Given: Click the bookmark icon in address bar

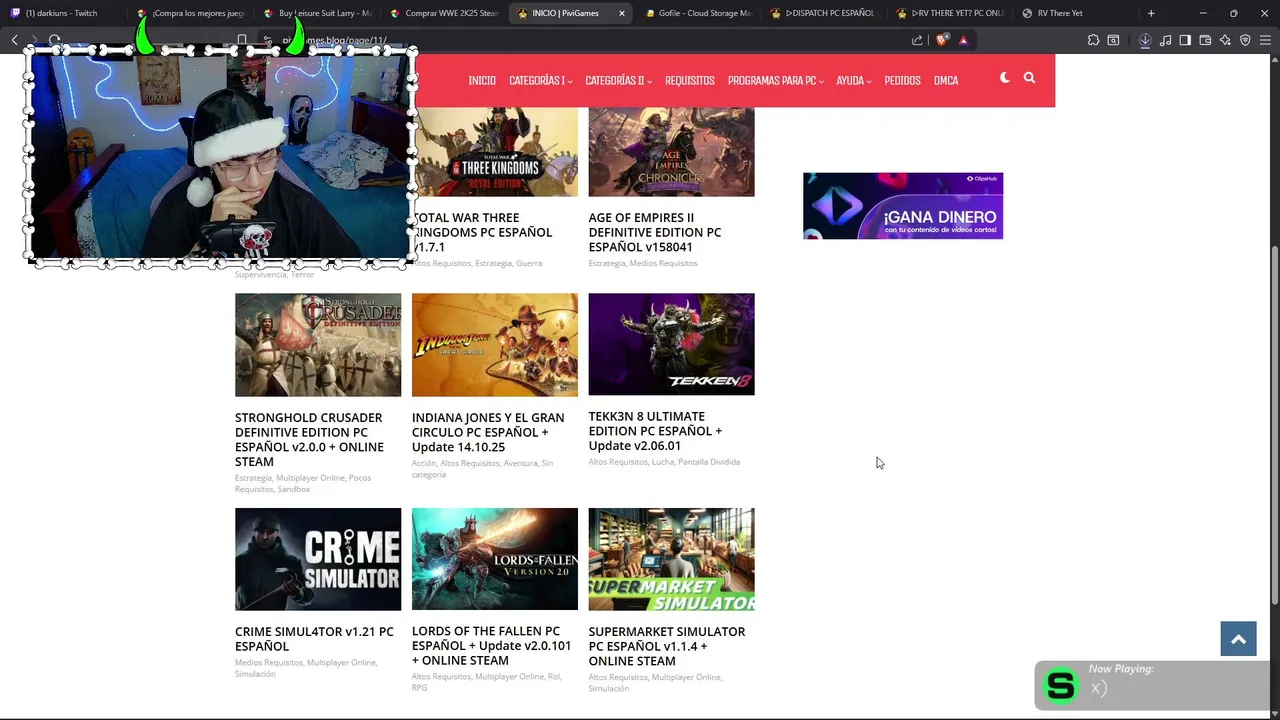Looking at the screenshot, I should tap(242, 40).
